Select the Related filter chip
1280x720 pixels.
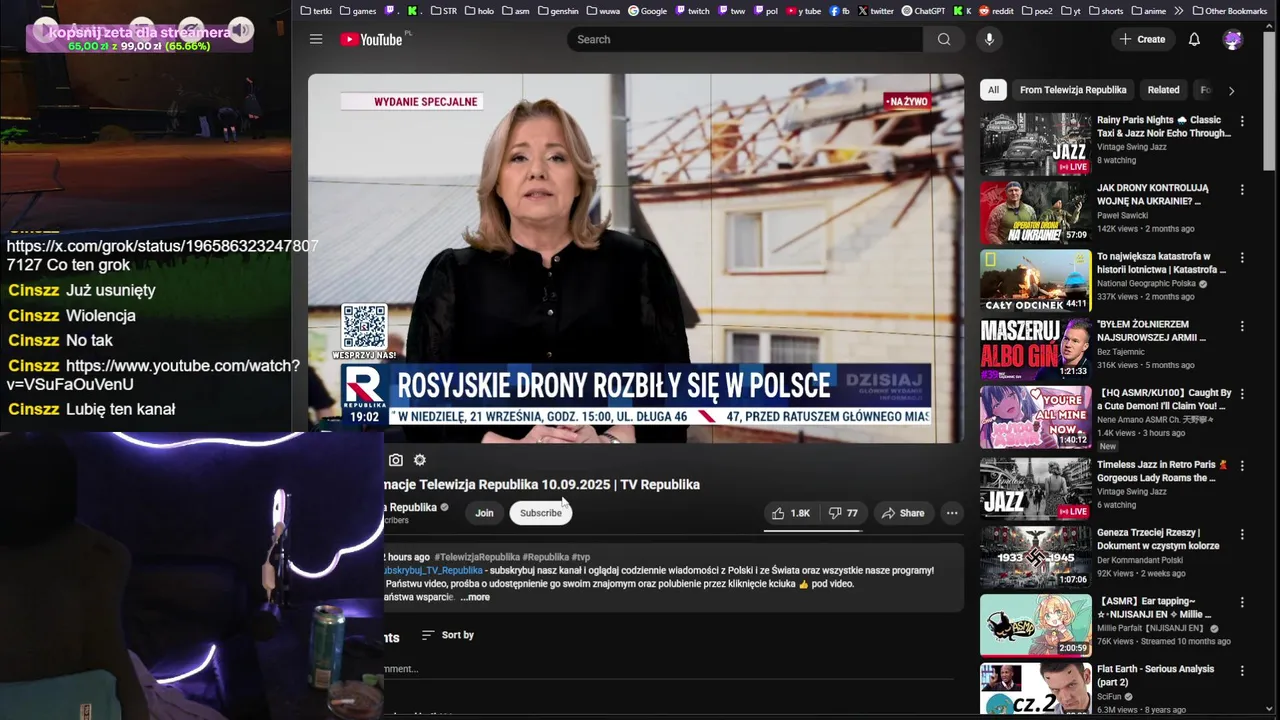point(1163,90)
